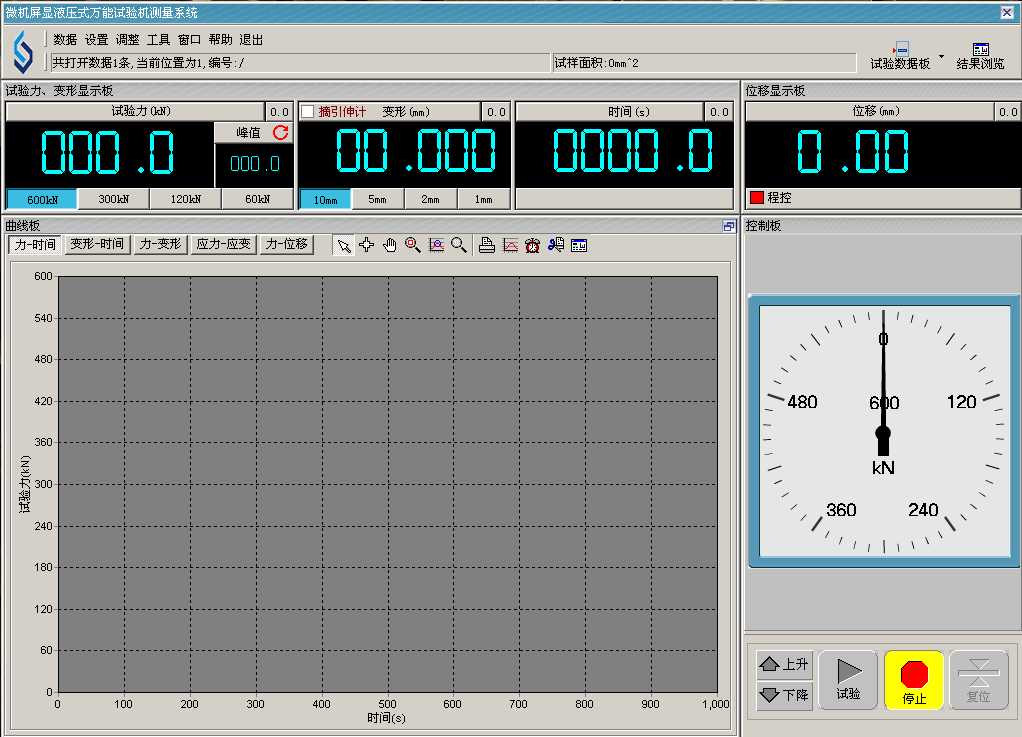Select the 300kN force range
Screen dimensions: 1022x737
tap(114, 199)
